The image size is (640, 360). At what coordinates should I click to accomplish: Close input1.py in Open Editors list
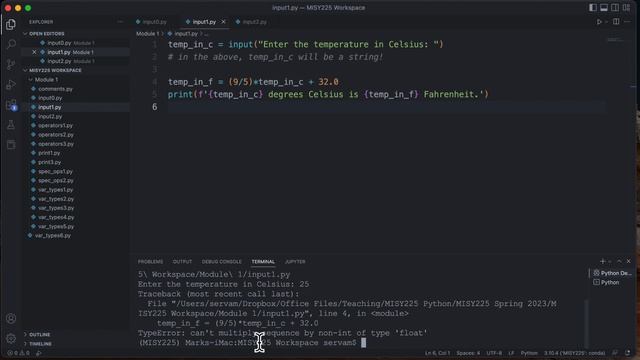34,52
